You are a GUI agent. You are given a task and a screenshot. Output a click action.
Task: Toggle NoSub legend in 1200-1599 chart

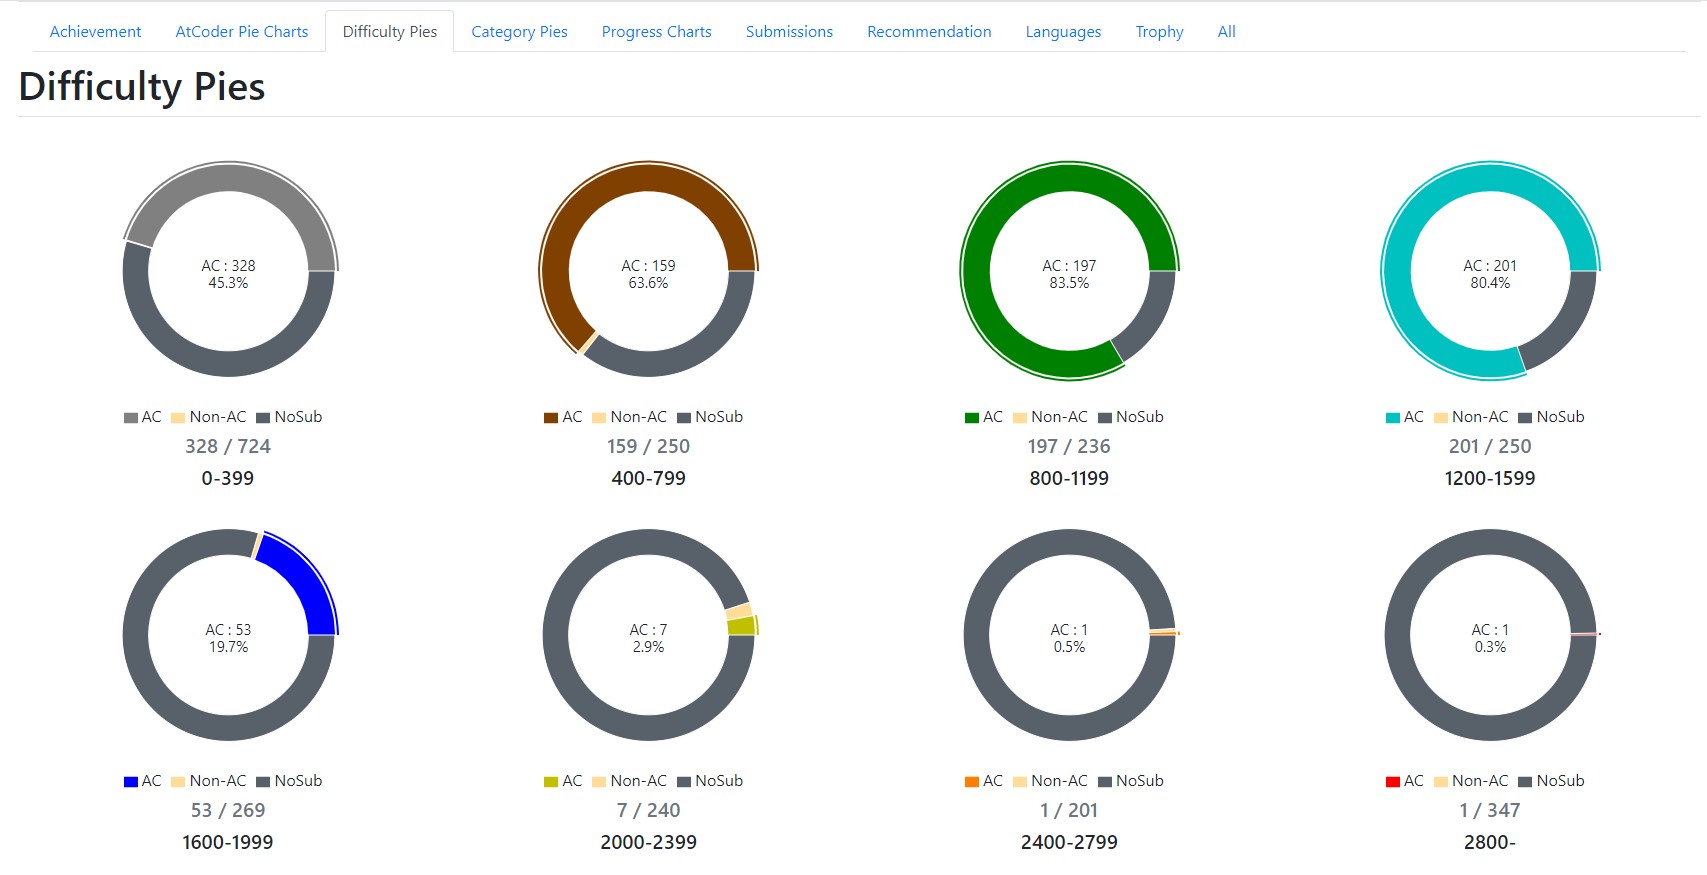[1552, 417]
